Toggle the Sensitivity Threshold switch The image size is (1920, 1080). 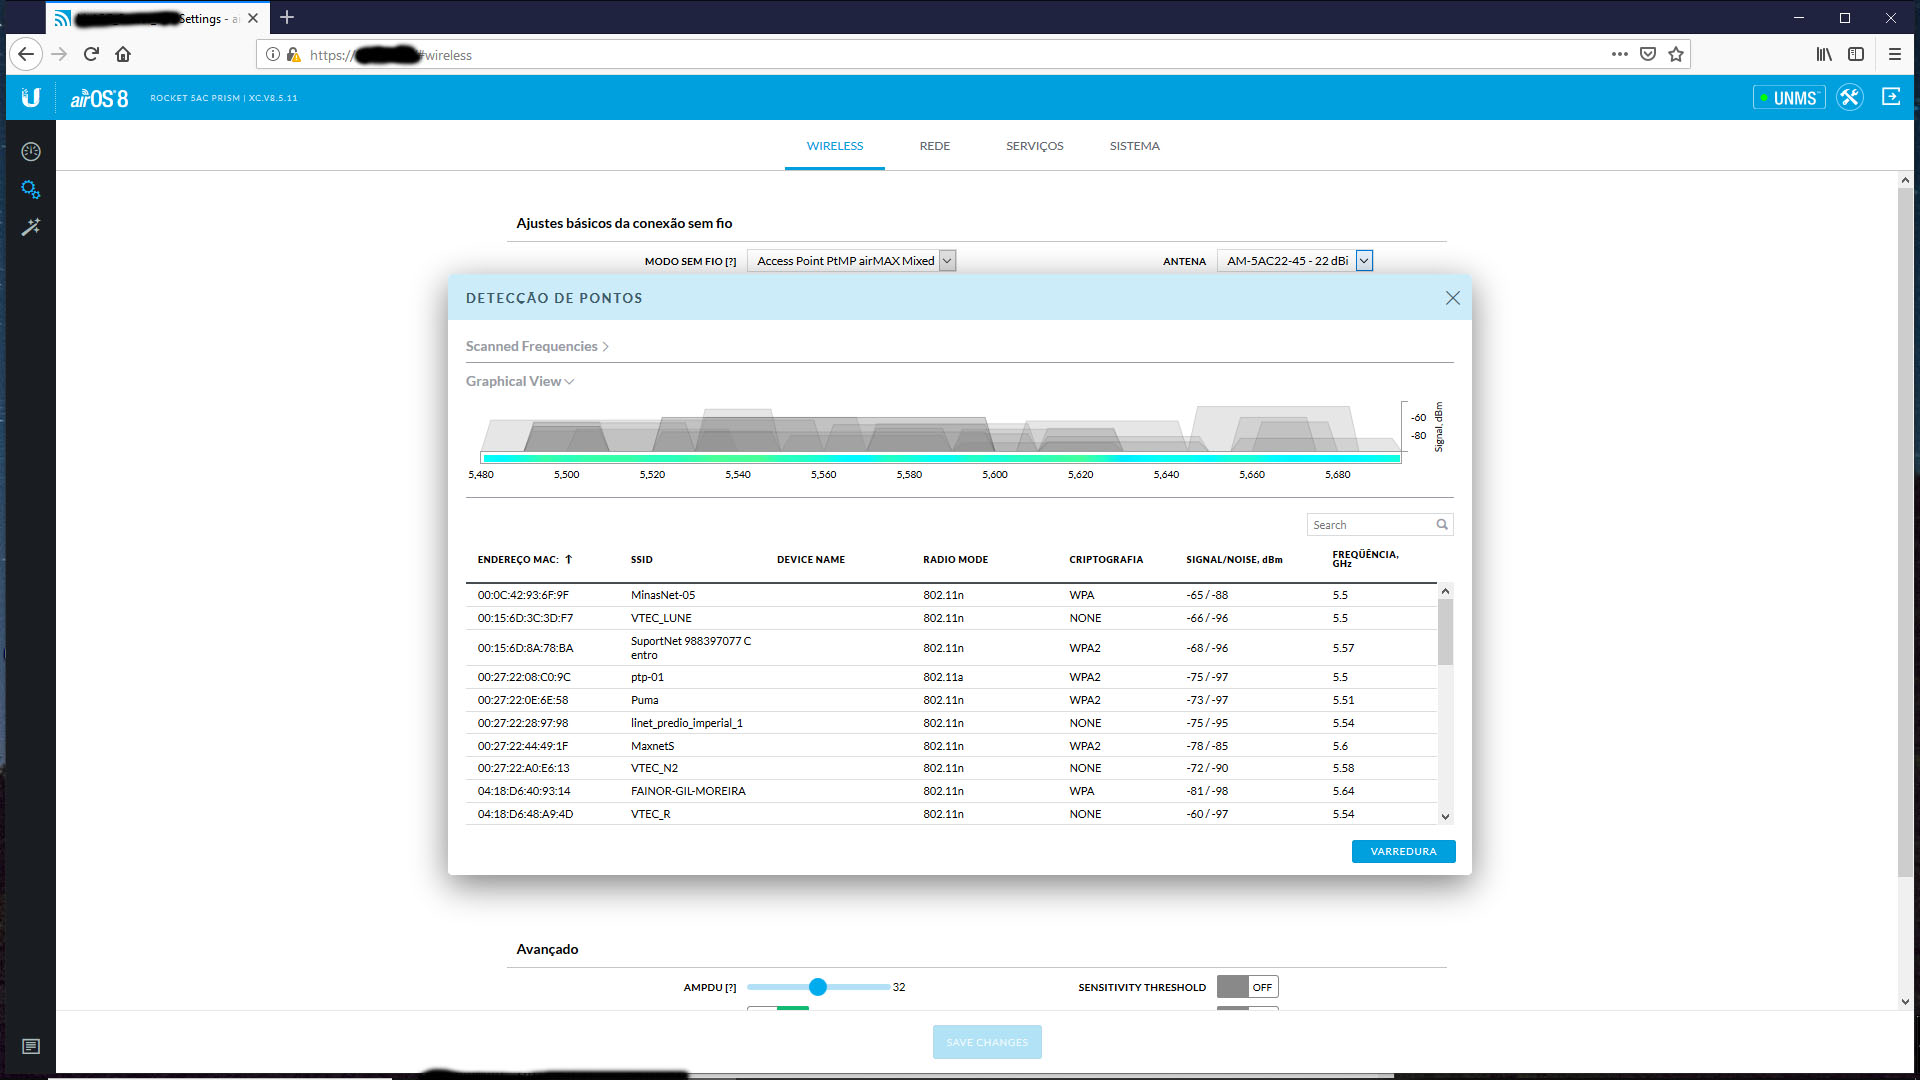coord(1247,987)
